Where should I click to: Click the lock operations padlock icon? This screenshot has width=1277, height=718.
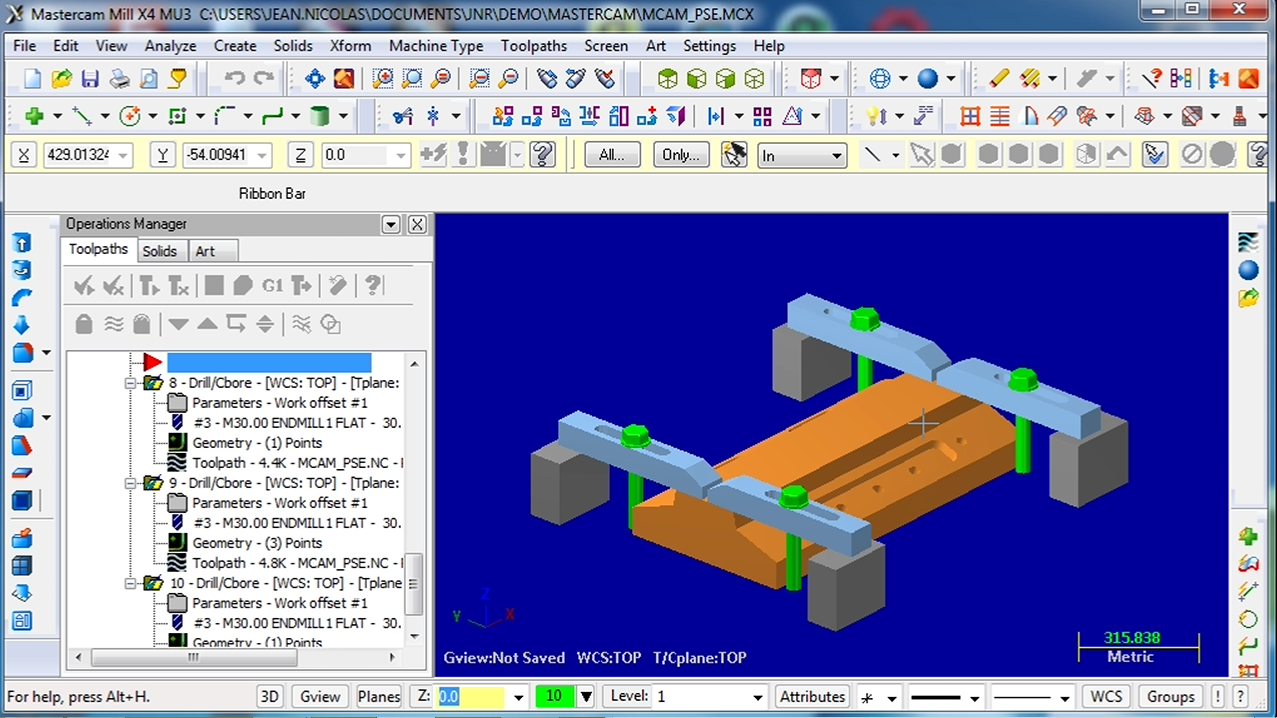(84, 323)
